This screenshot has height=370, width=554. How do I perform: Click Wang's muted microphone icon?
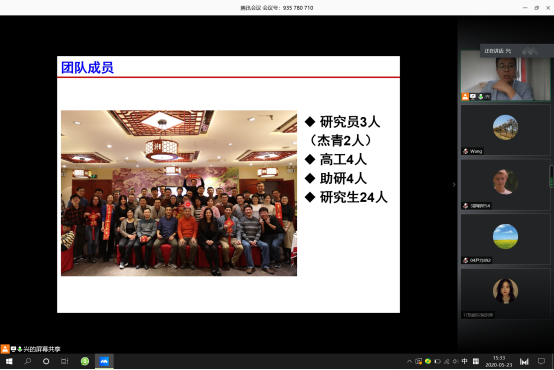466,151
